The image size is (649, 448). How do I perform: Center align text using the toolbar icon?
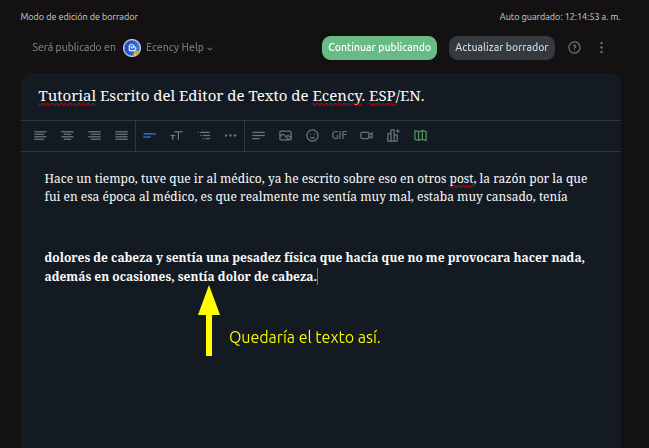point(67,135)
